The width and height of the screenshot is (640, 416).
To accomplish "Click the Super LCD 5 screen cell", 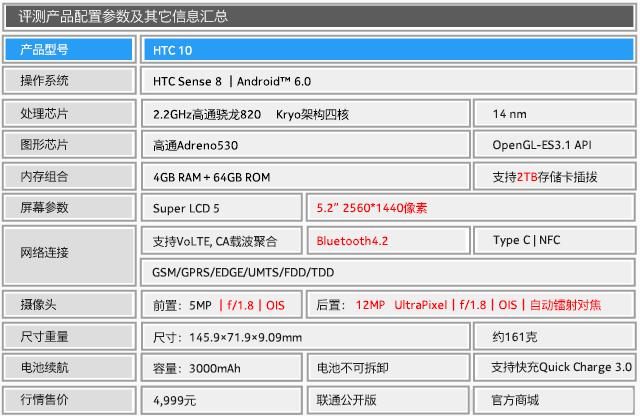I will coord(220,208).
